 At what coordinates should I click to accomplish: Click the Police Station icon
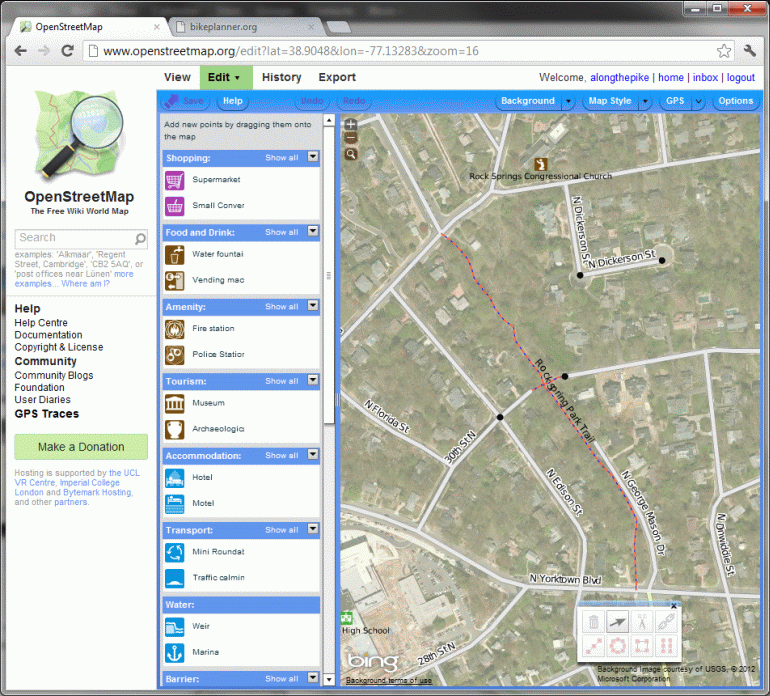pyautogui.click(x=174, y=355)
